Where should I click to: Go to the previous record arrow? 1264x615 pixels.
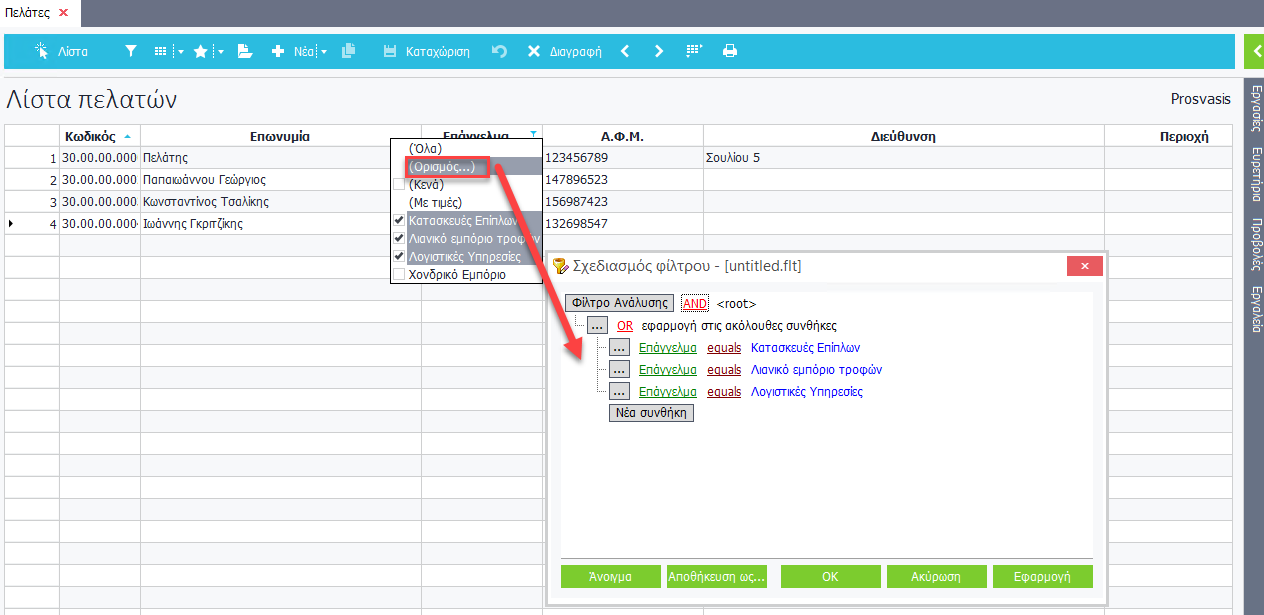[625, 51]
